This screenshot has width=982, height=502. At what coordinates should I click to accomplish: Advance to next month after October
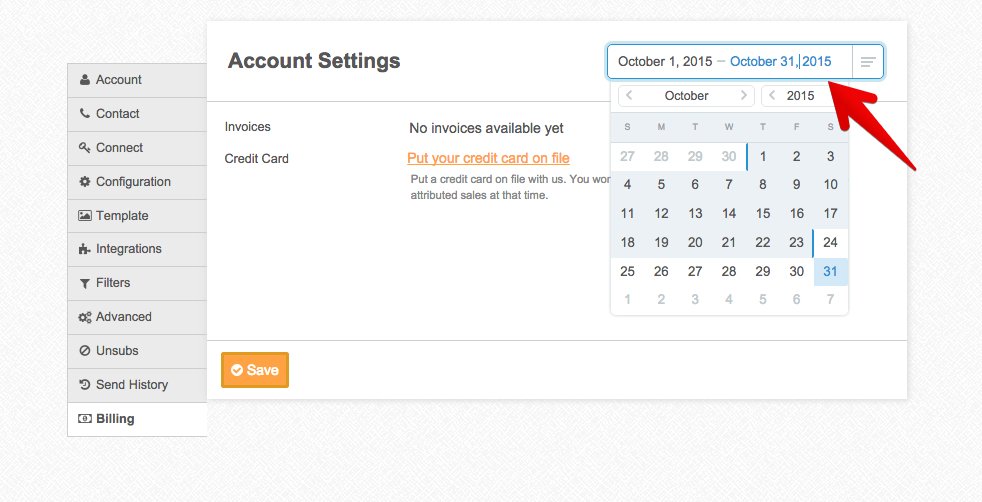point(743,96)
